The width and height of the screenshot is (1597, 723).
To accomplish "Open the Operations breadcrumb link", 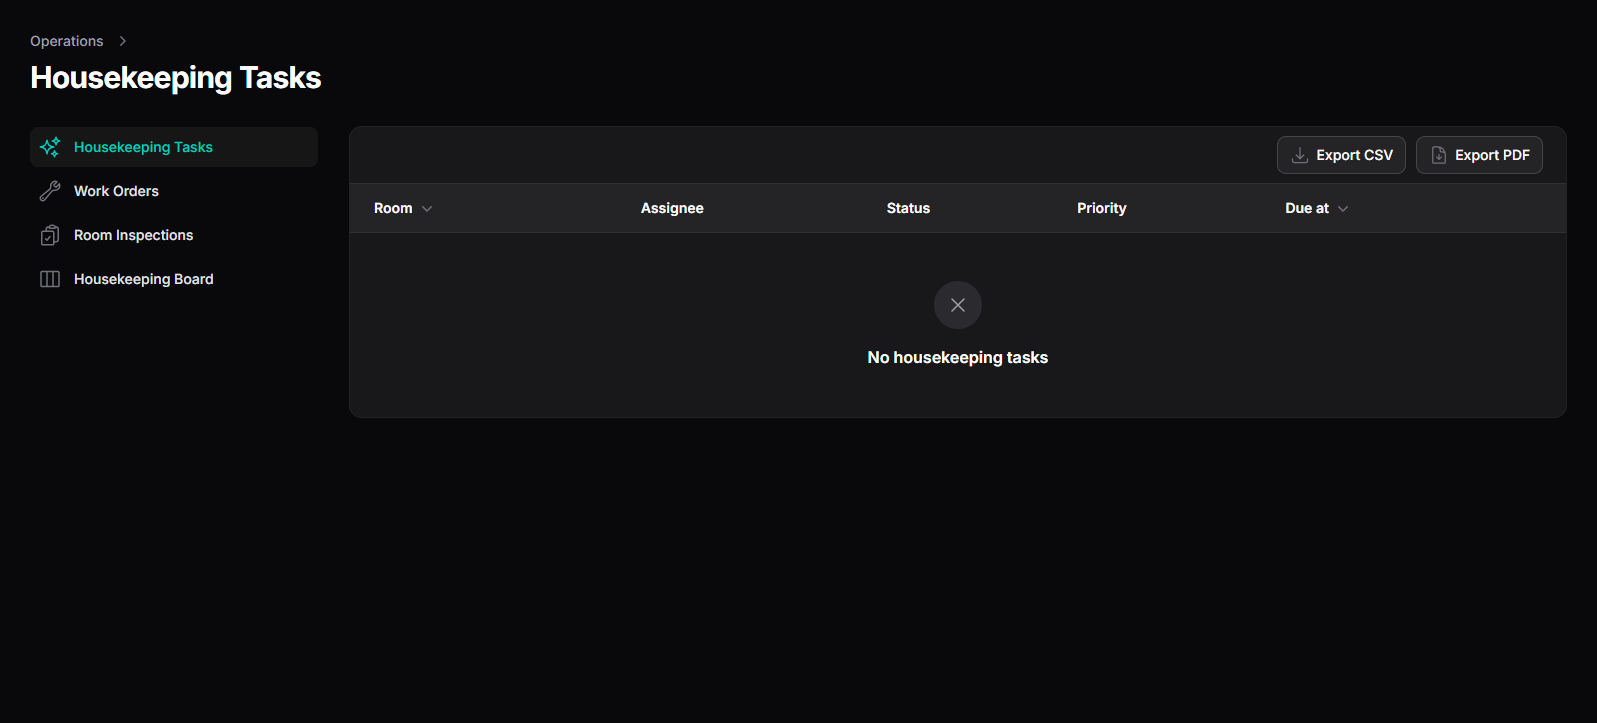I will pyautogui.click(x=67, y=41).
